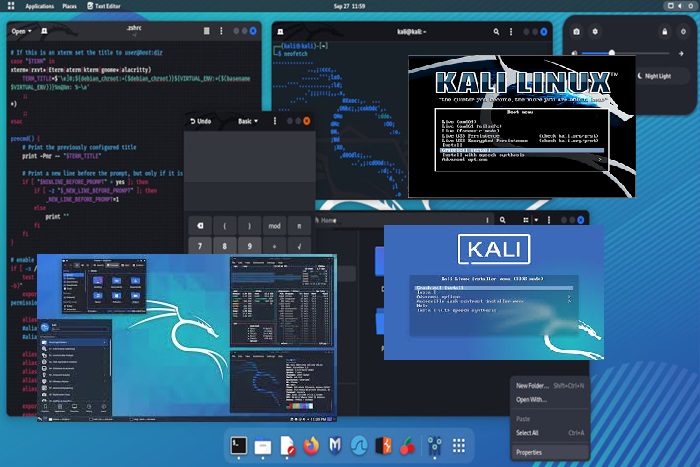
Task: Open system settings gear in quick settings
Action: [597, 32]
